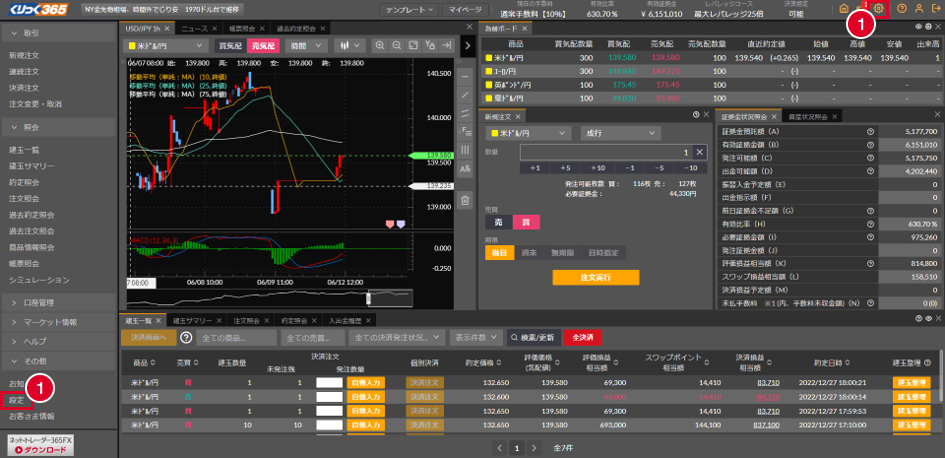This screenshot has width=945, height=458.
Task: Toggle the Y-axis lock icon
Action: pyautogui.click(x=430, y=45)
